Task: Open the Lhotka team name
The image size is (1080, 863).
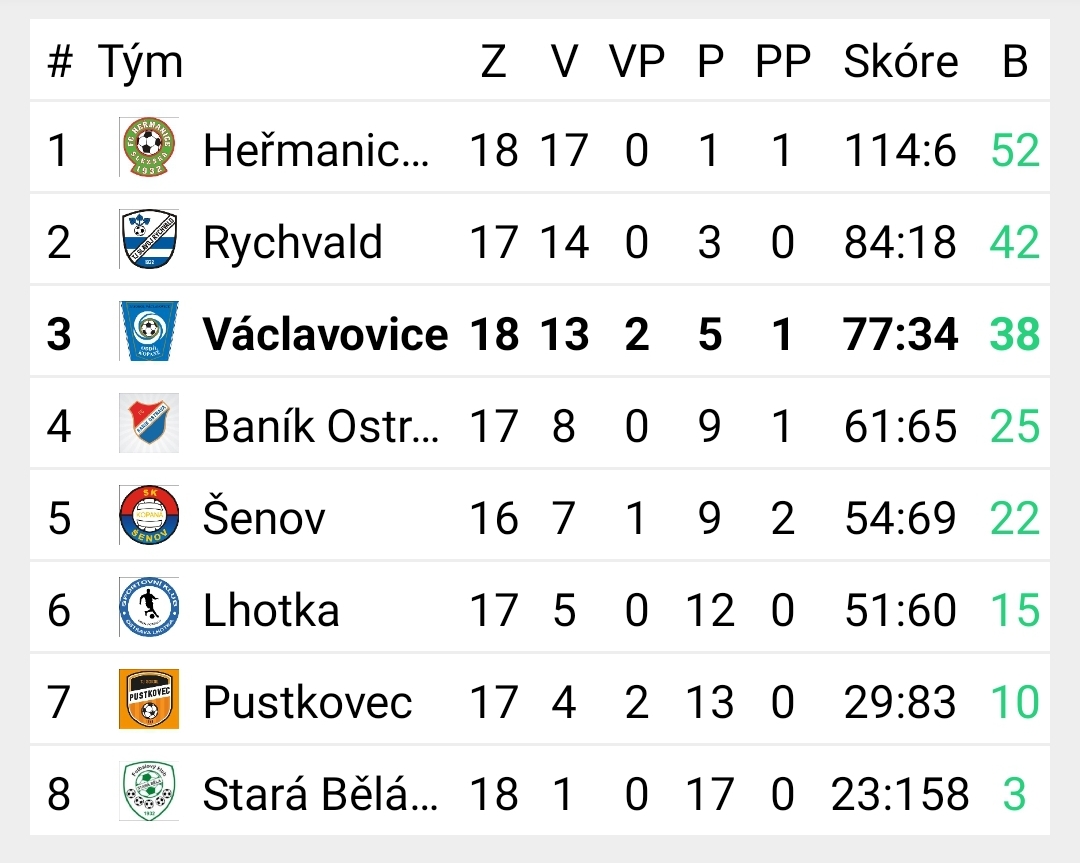Action: tap(271, 610)
